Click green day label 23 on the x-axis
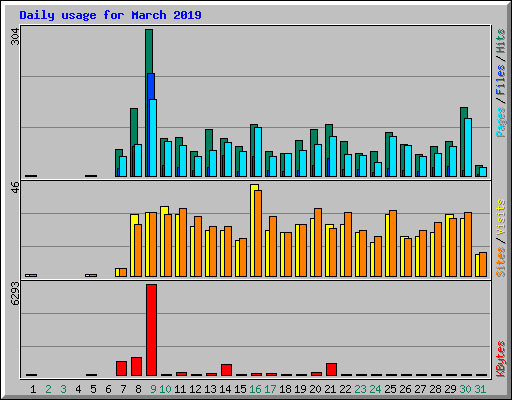Viewport: 512px width, 400px height. click(360, 389)
